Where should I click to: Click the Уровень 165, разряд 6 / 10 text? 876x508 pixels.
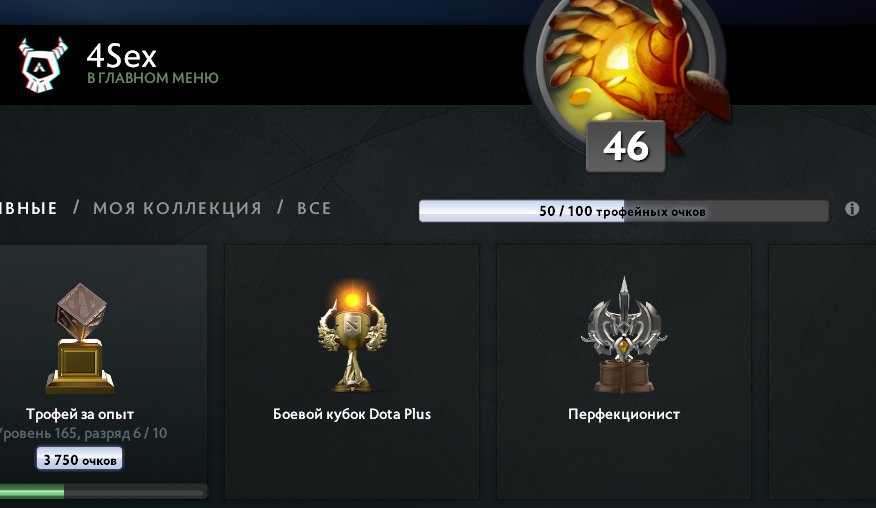pos(83,433)
